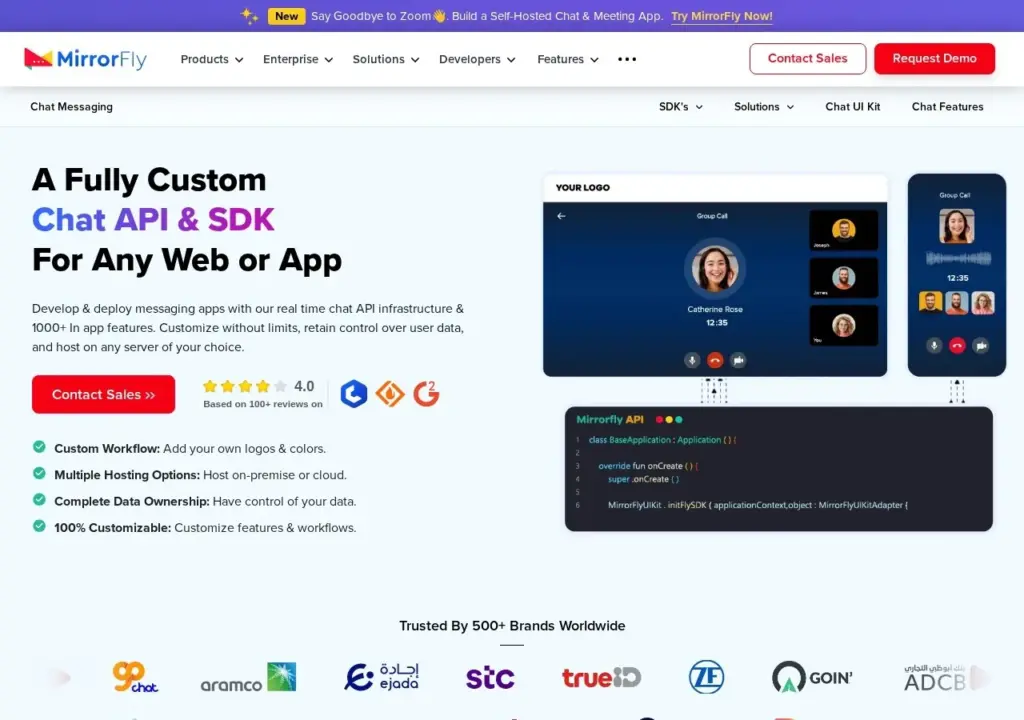Click the Custom Workflow check icon
The height and width of the screenshot is (720, 1024).
coord(39,447)
